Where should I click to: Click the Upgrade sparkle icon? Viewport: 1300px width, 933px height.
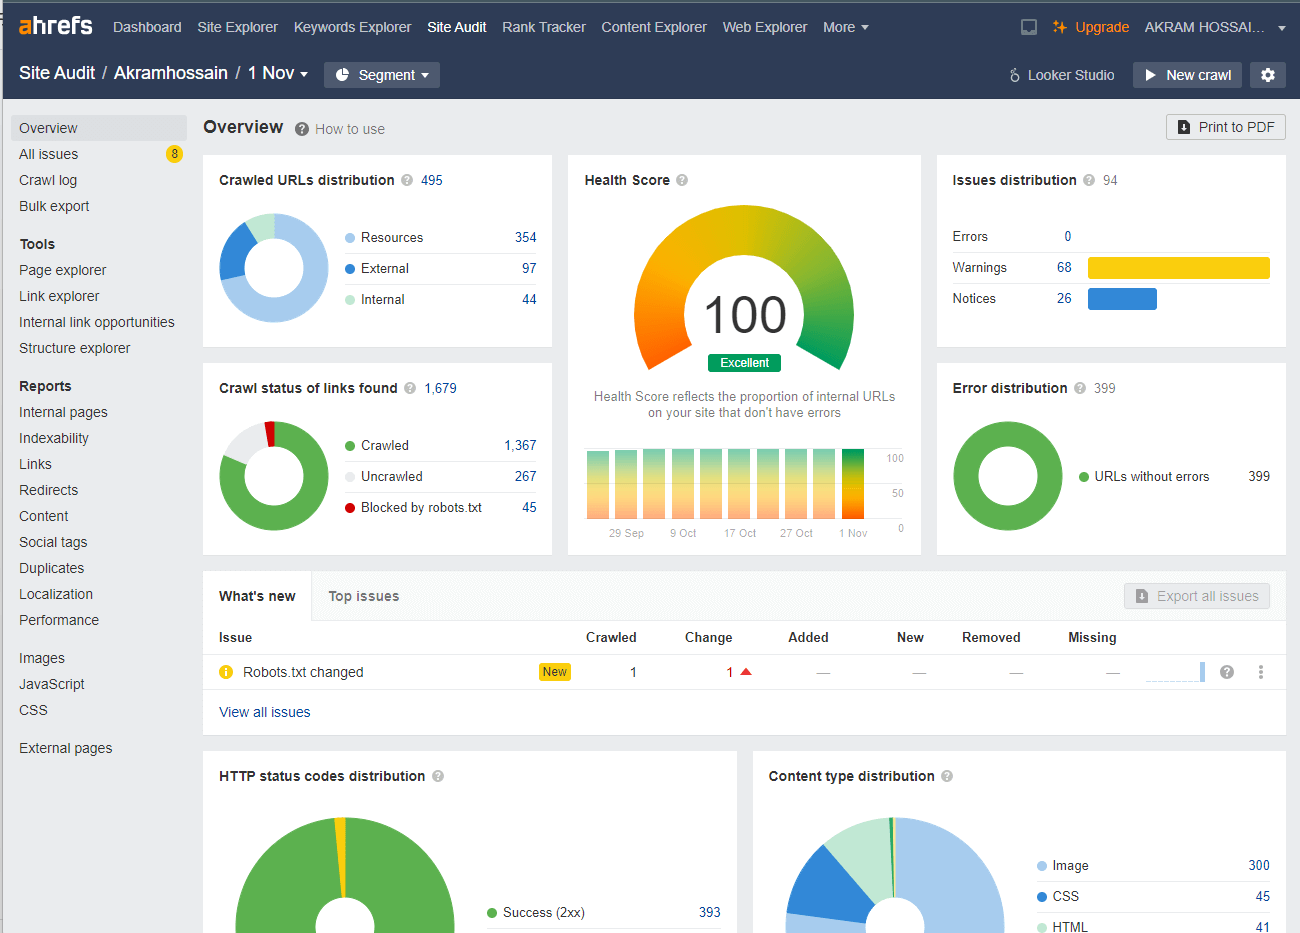coord(1060,27)
